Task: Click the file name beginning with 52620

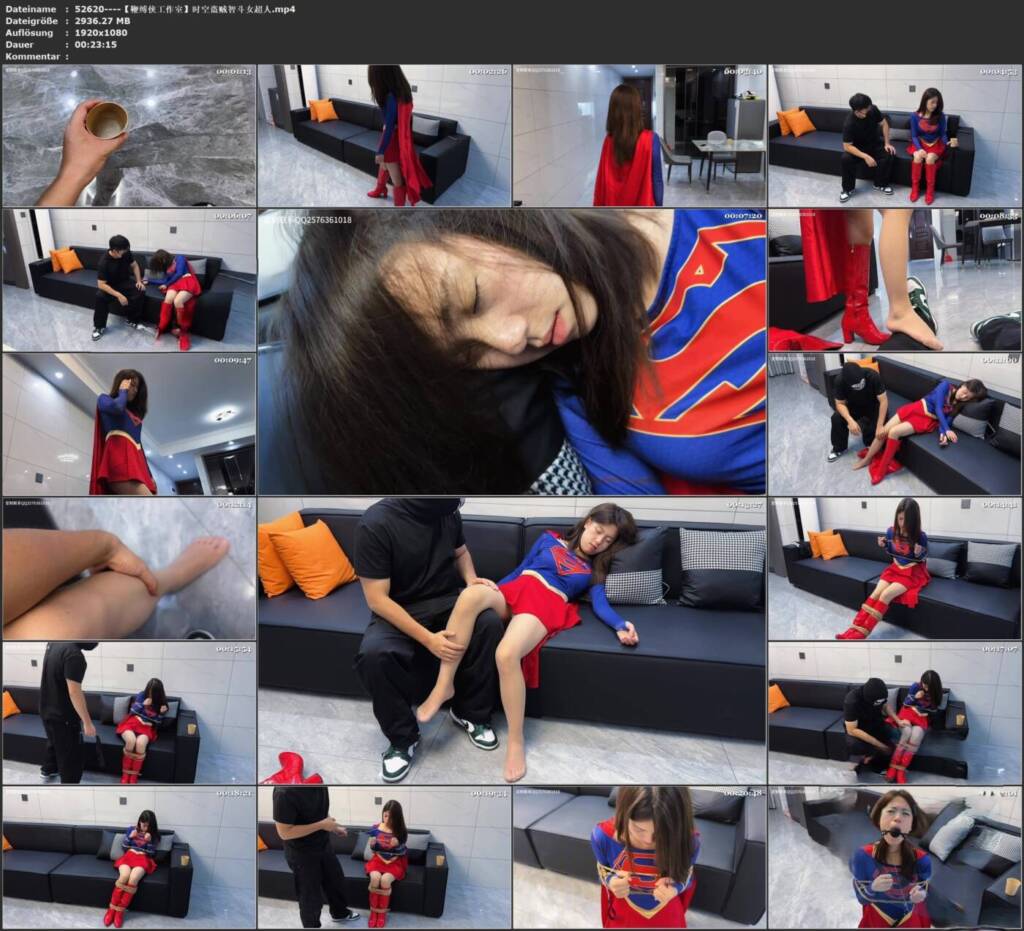Action: (185, 9)
